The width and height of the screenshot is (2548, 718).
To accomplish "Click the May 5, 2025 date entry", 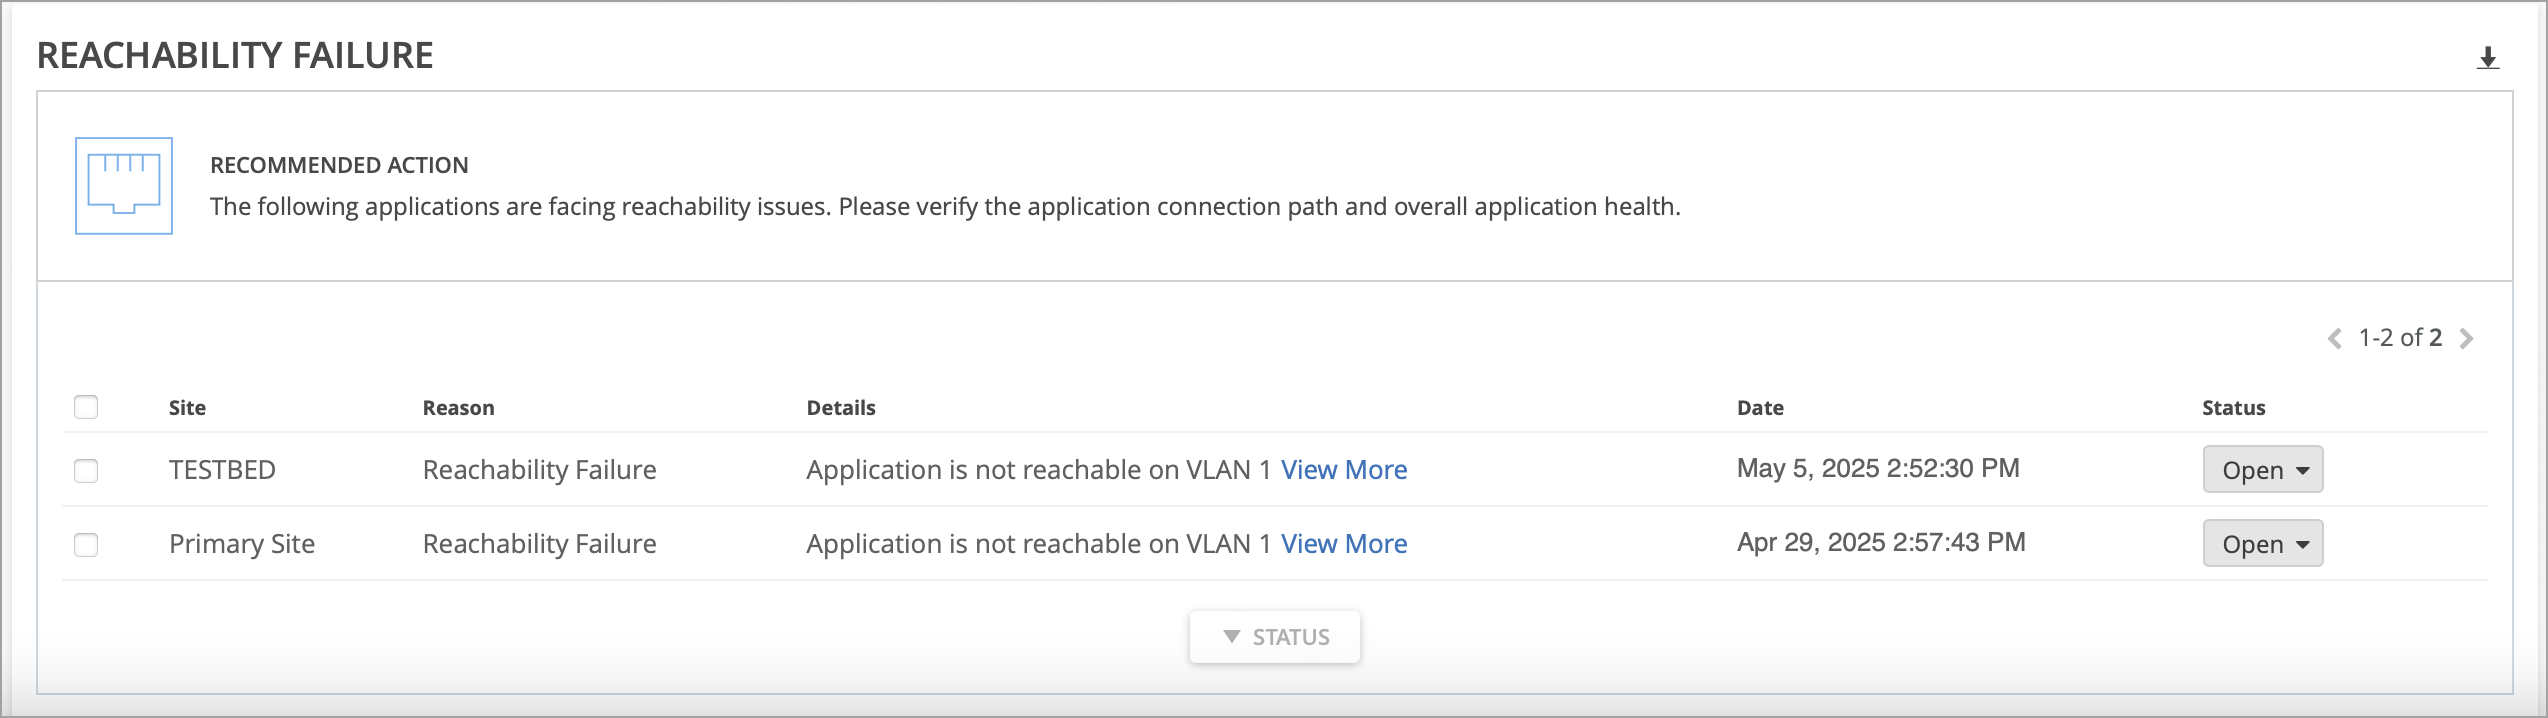I will pos(1878,469).
